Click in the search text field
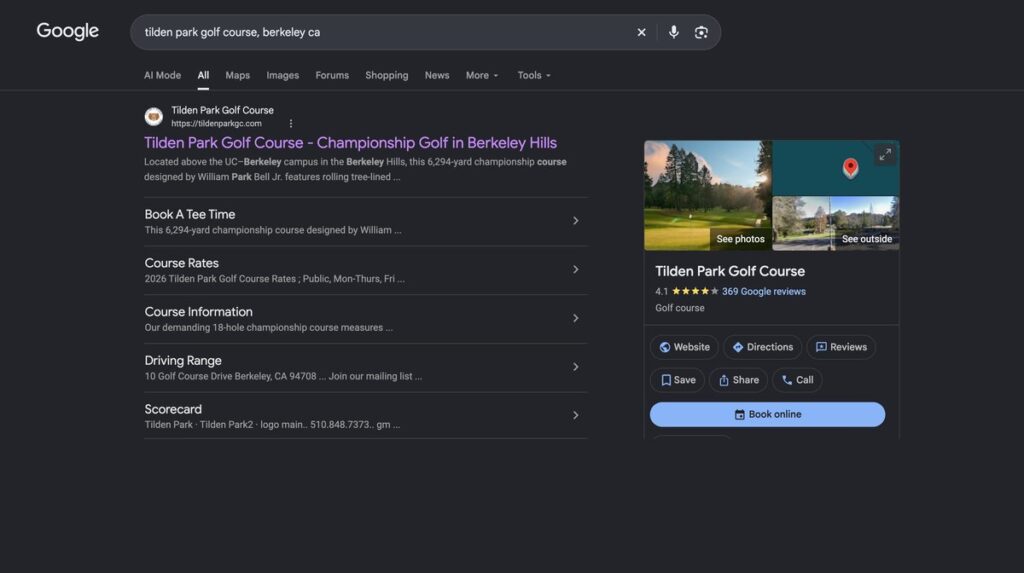This screenshot has width=1024, height=573. (x=385, y=32)
